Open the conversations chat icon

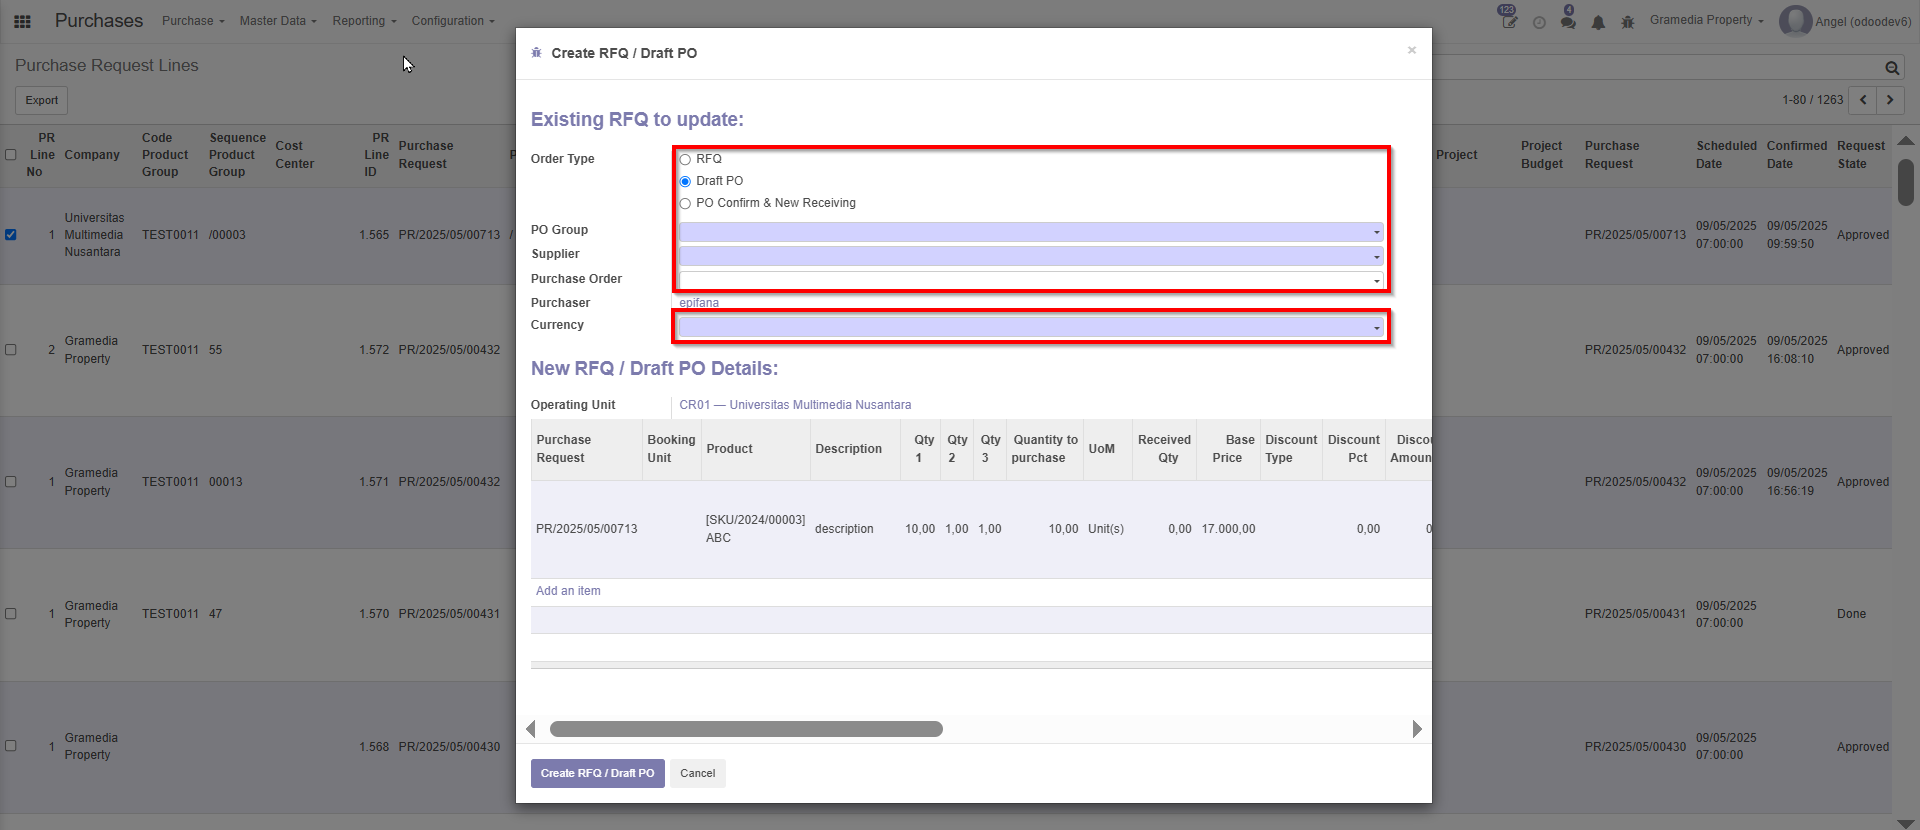click(x=1568, y=20)
